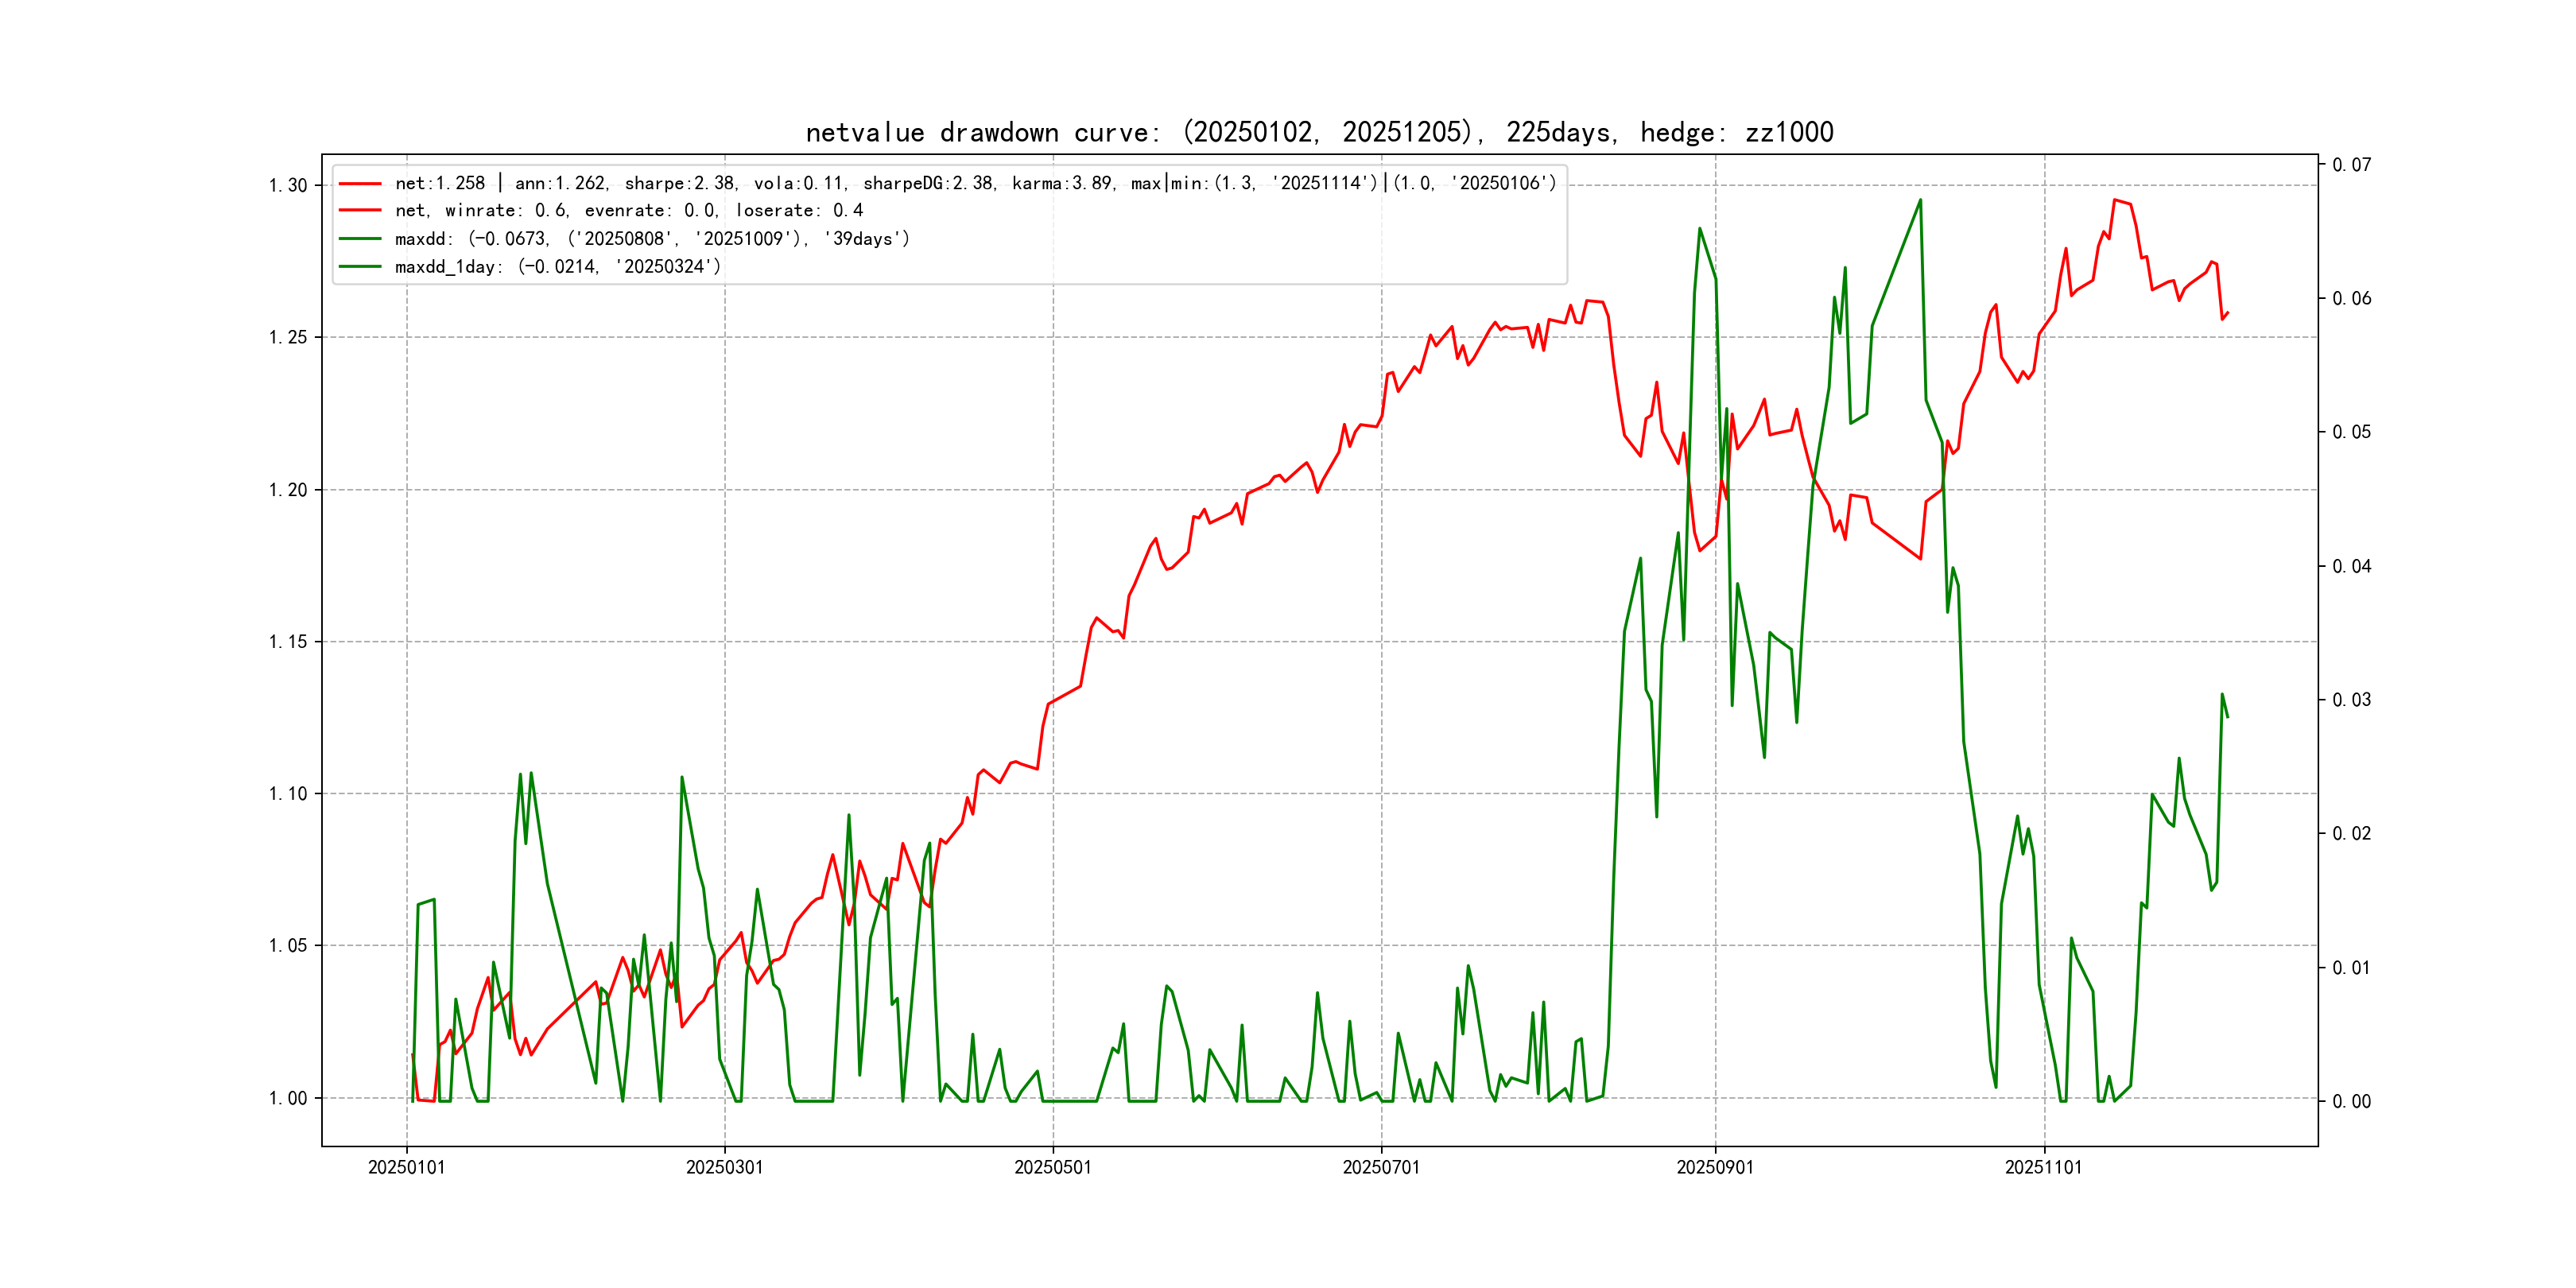Click the 20250101 x-axis date label

(406, 1168)
